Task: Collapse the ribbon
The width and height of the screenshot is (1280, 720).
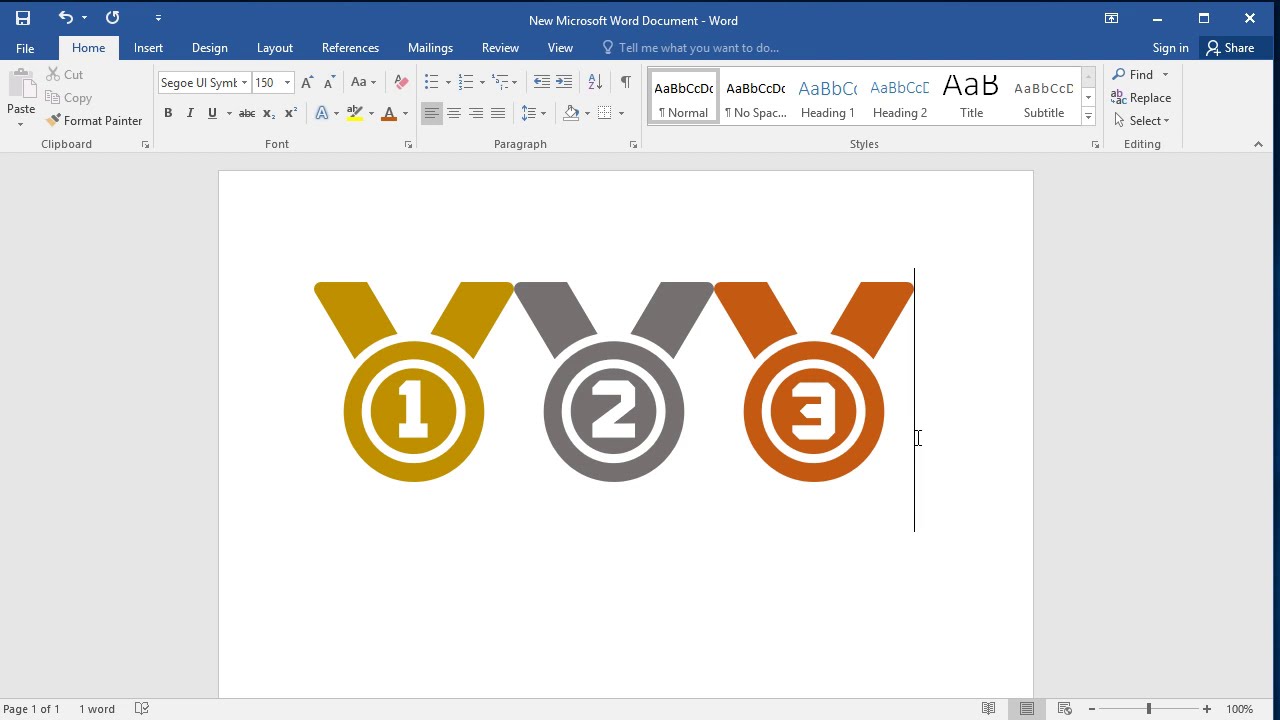Action: [1258, 144]
